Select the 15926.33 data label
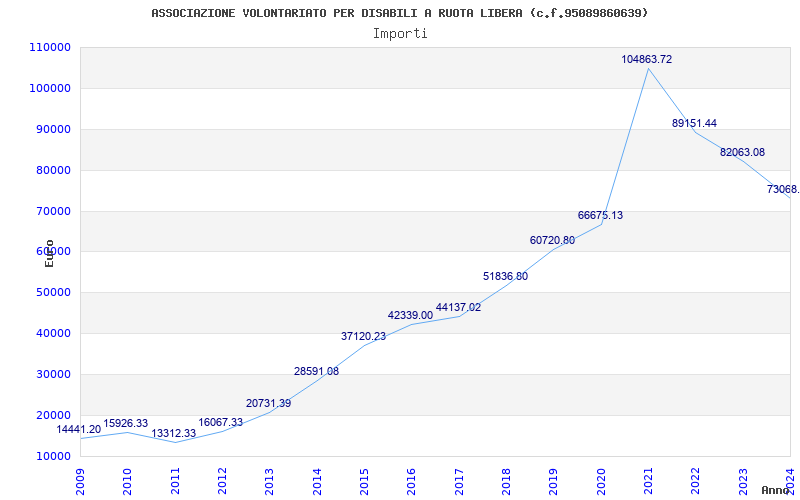 [126, 423]
